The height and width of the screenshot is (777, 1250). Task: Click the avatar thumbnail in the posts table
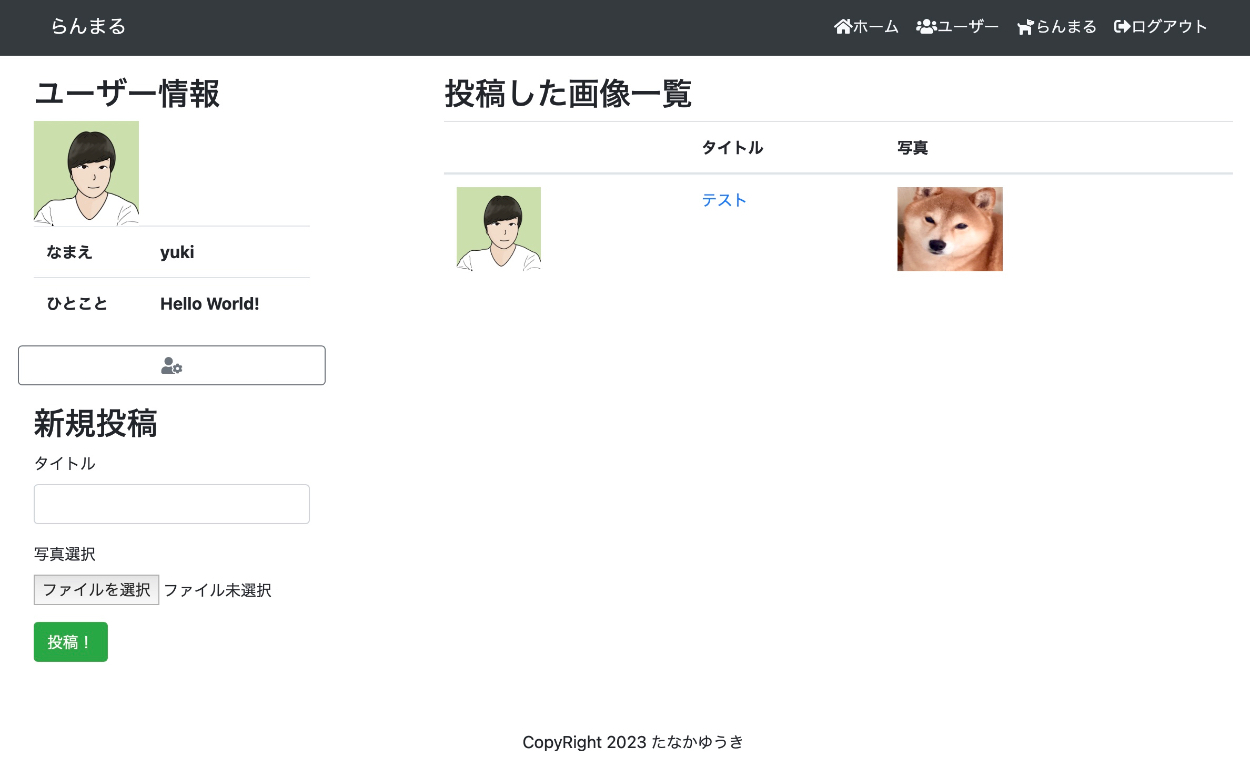click(x=499, y=229)
